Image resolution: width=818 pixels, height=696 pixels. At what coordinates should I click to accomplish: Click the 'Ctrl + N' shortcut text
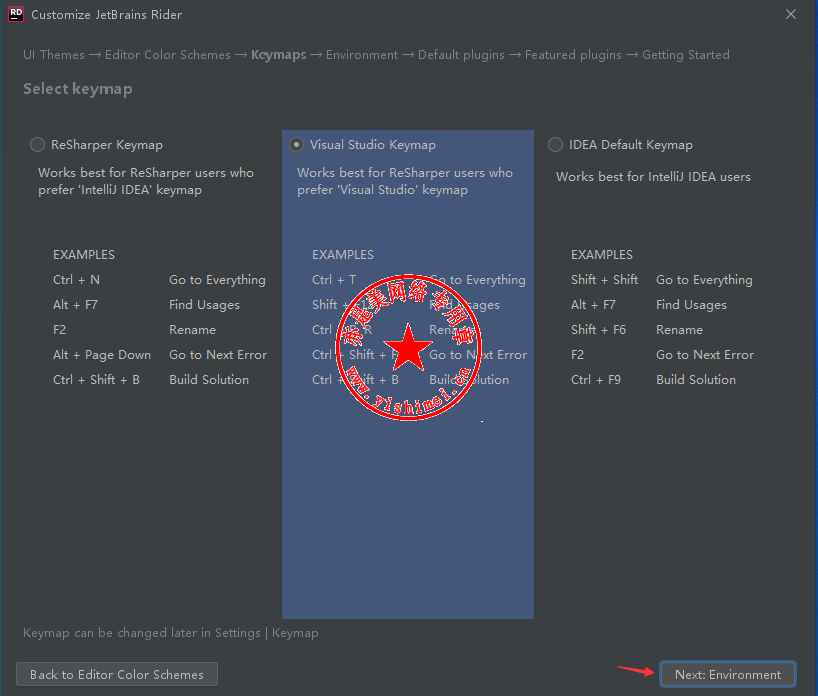click(x=76, y=280)
